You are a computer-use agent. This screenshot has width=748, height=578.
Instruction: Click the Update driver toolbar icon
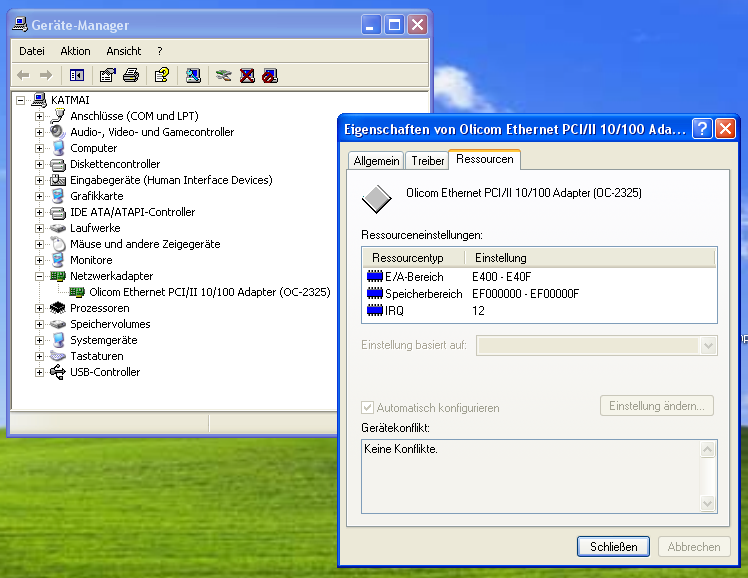[223, 75]
